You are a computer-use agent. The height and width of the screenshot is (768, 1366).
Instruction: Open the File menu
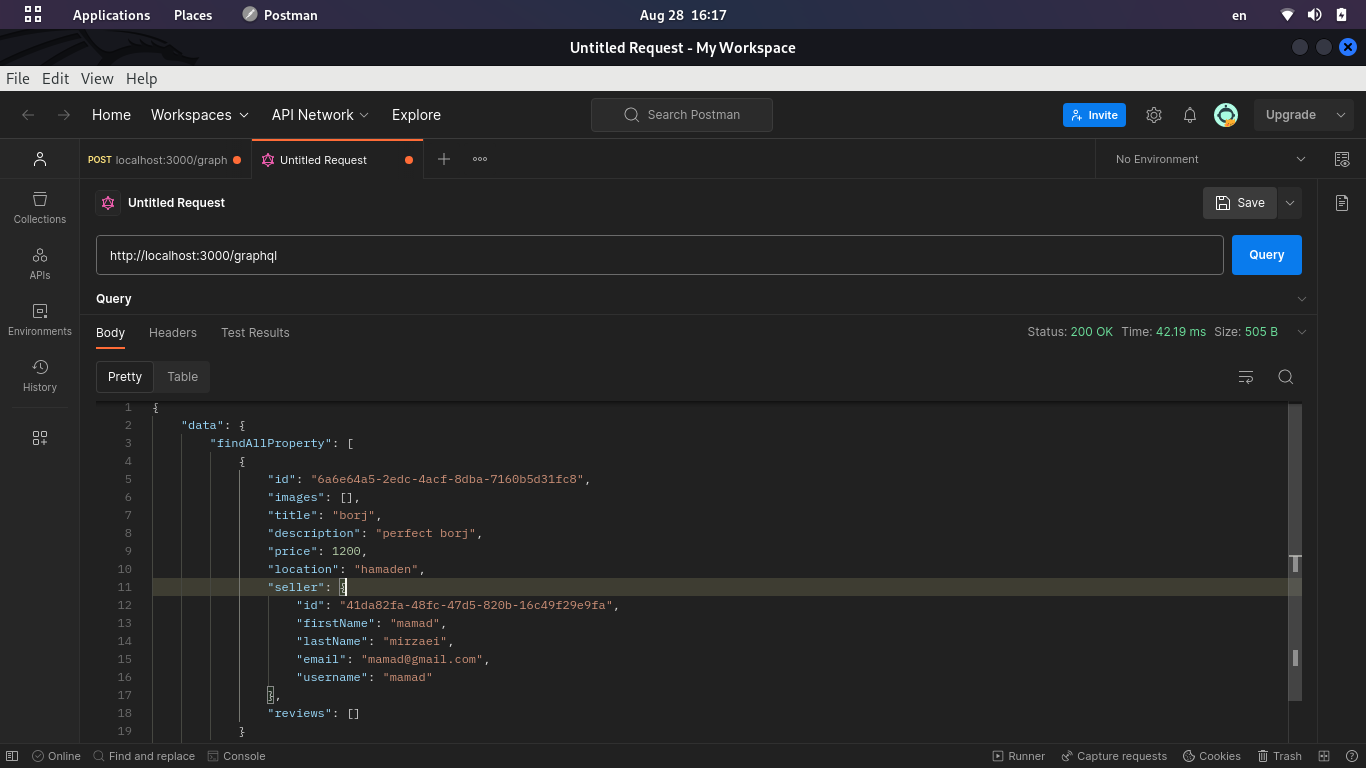(18, 78)
